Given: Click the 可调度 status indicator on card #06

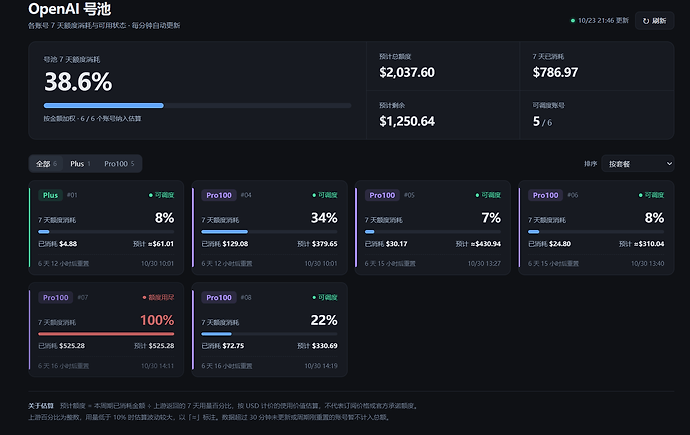Looking at the screenshot, I should pos(651,195).
